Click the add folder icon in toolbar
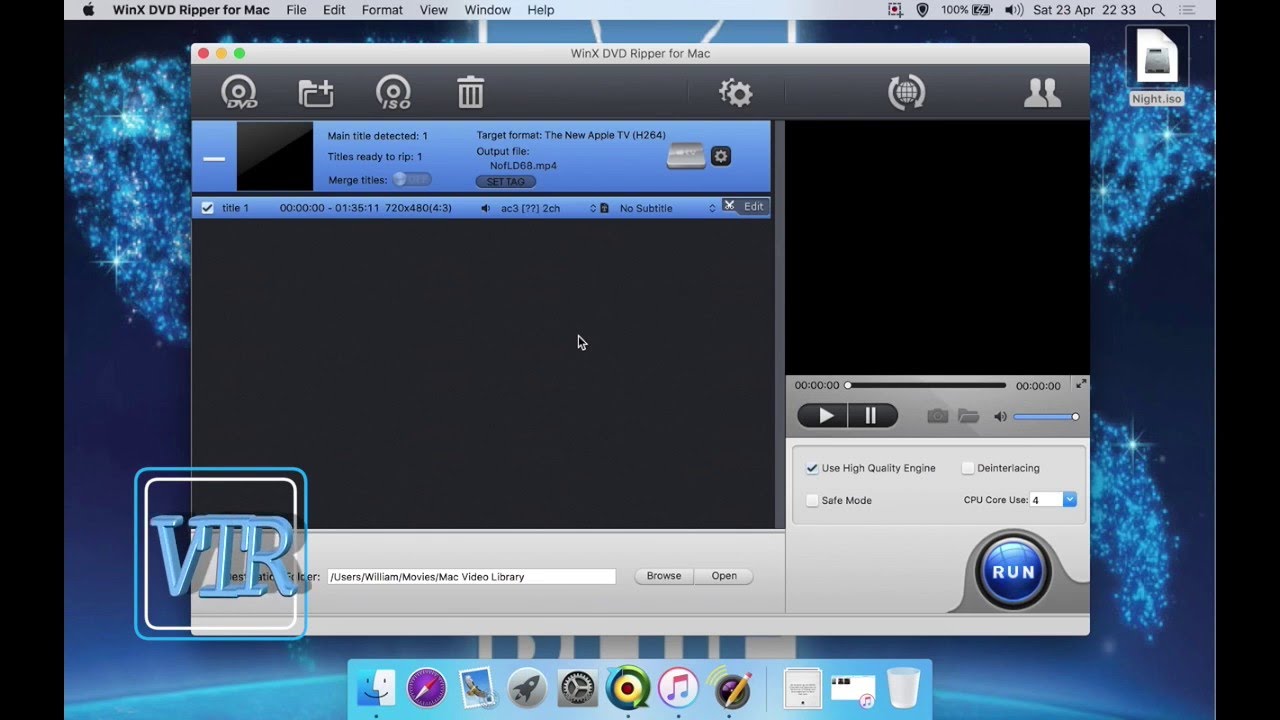Screen dimensions: 1280x720 316,93
